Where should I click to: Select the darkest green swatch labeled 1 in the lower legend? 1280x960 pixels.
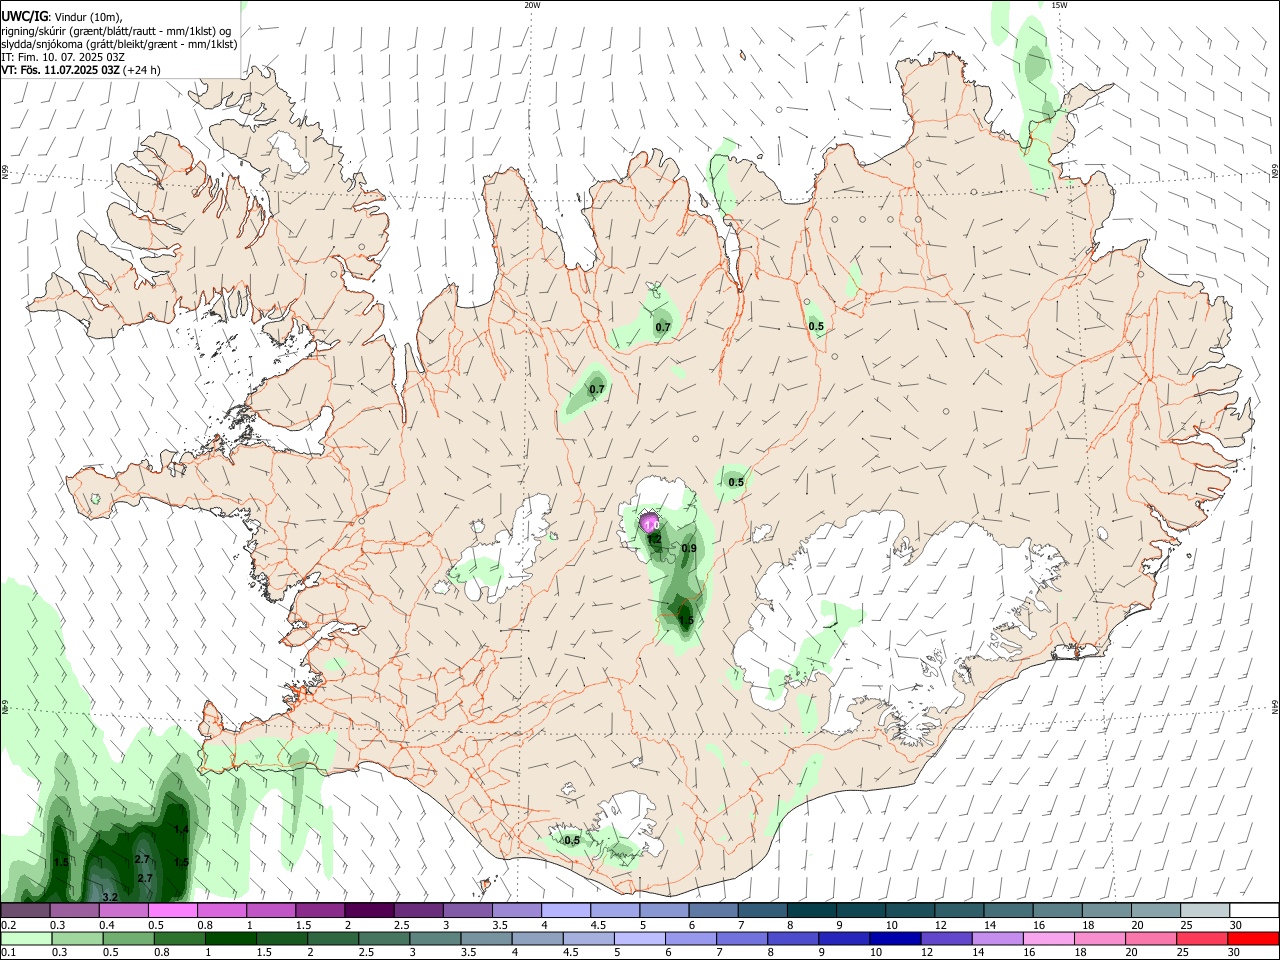(230, 939)
